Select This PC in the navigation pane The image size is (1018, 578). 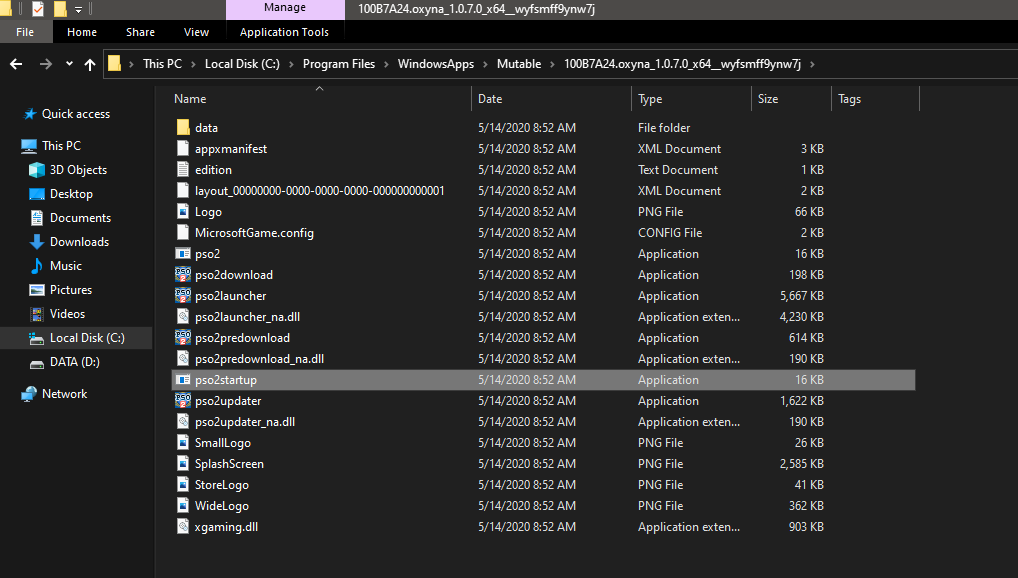coord(62,145)
